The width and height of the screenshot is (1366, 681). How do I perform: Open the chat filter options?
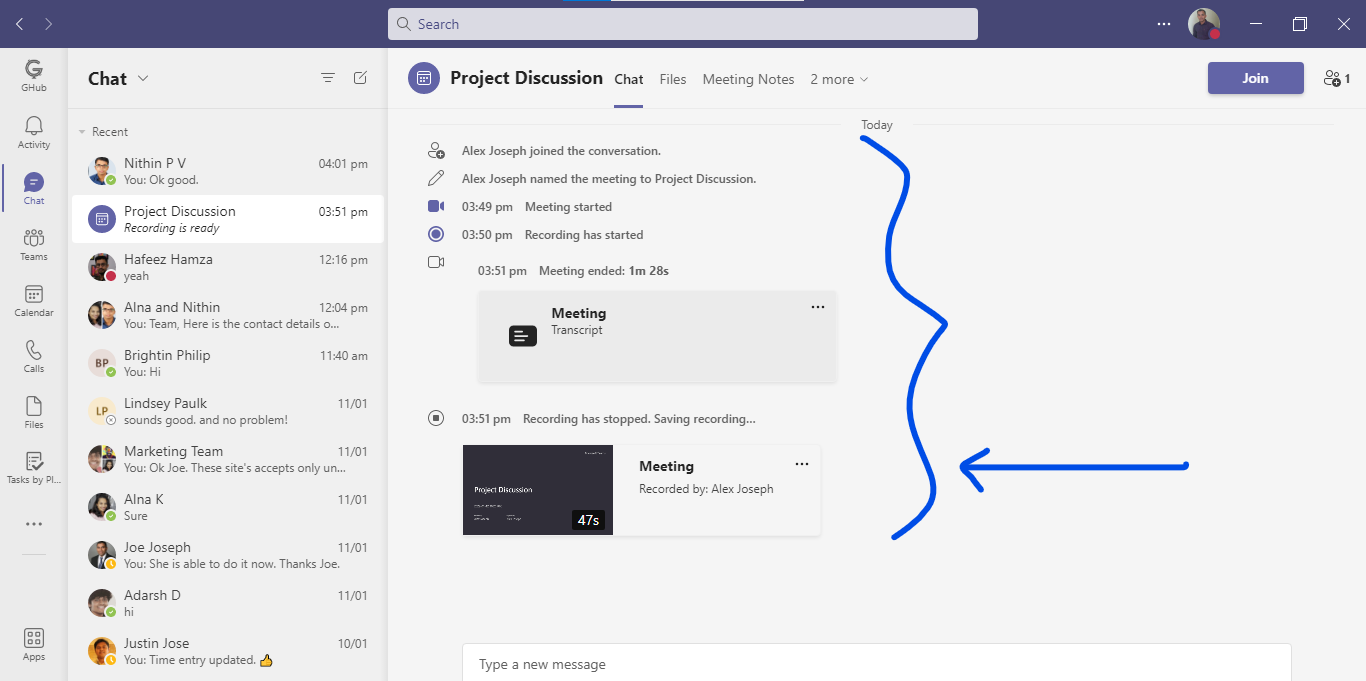tap(327, 77)
